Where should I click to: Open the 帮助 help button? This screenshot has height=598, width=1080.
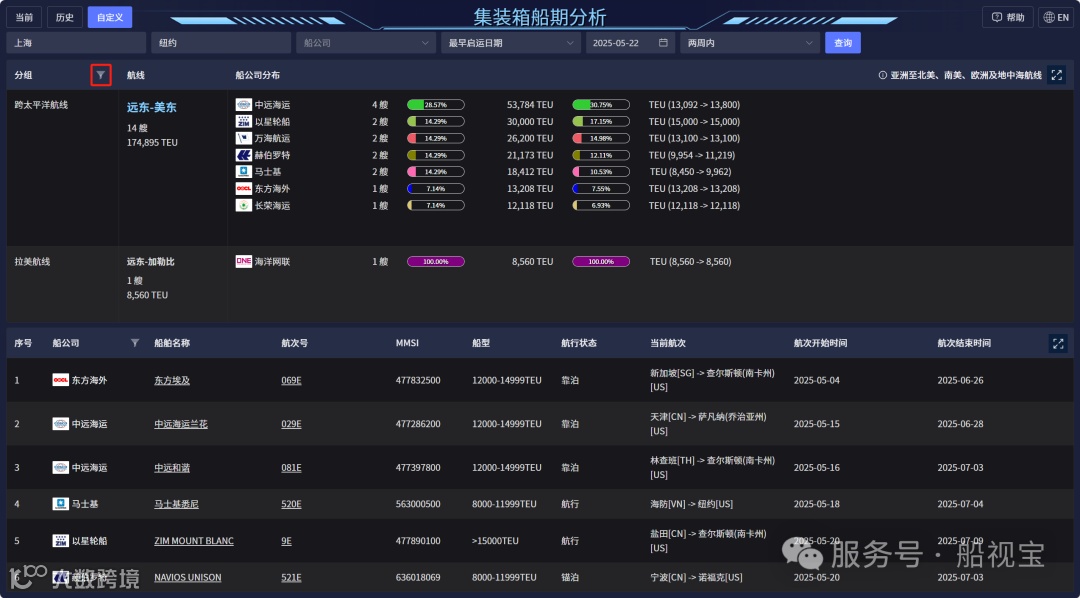(1008, 17)
